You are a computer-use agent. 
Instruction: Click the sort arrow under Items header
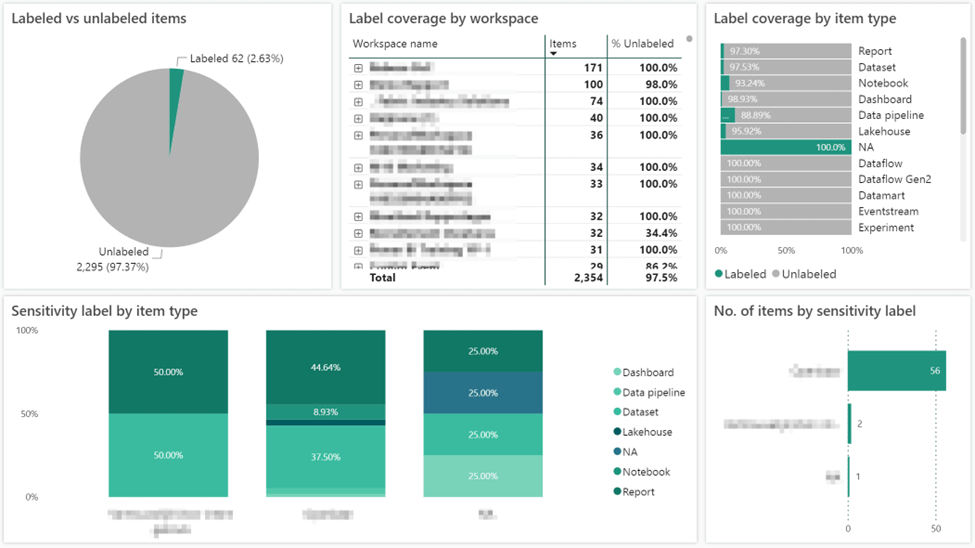point(554,54)
